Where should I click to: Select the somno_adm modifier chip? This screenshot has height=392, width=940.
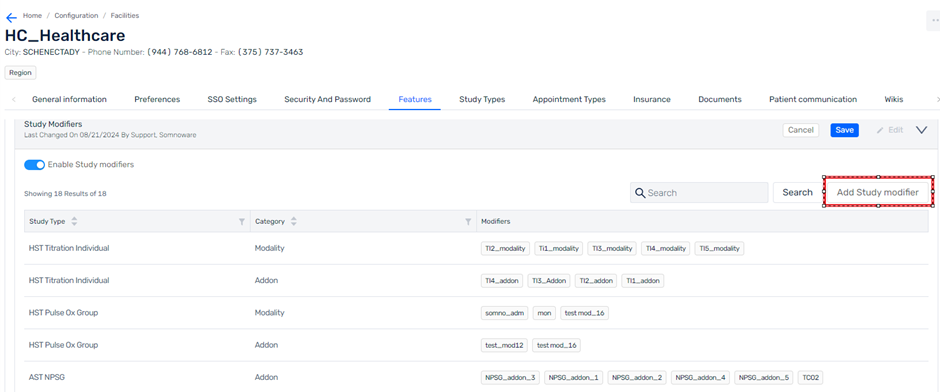tap(505, 313)
